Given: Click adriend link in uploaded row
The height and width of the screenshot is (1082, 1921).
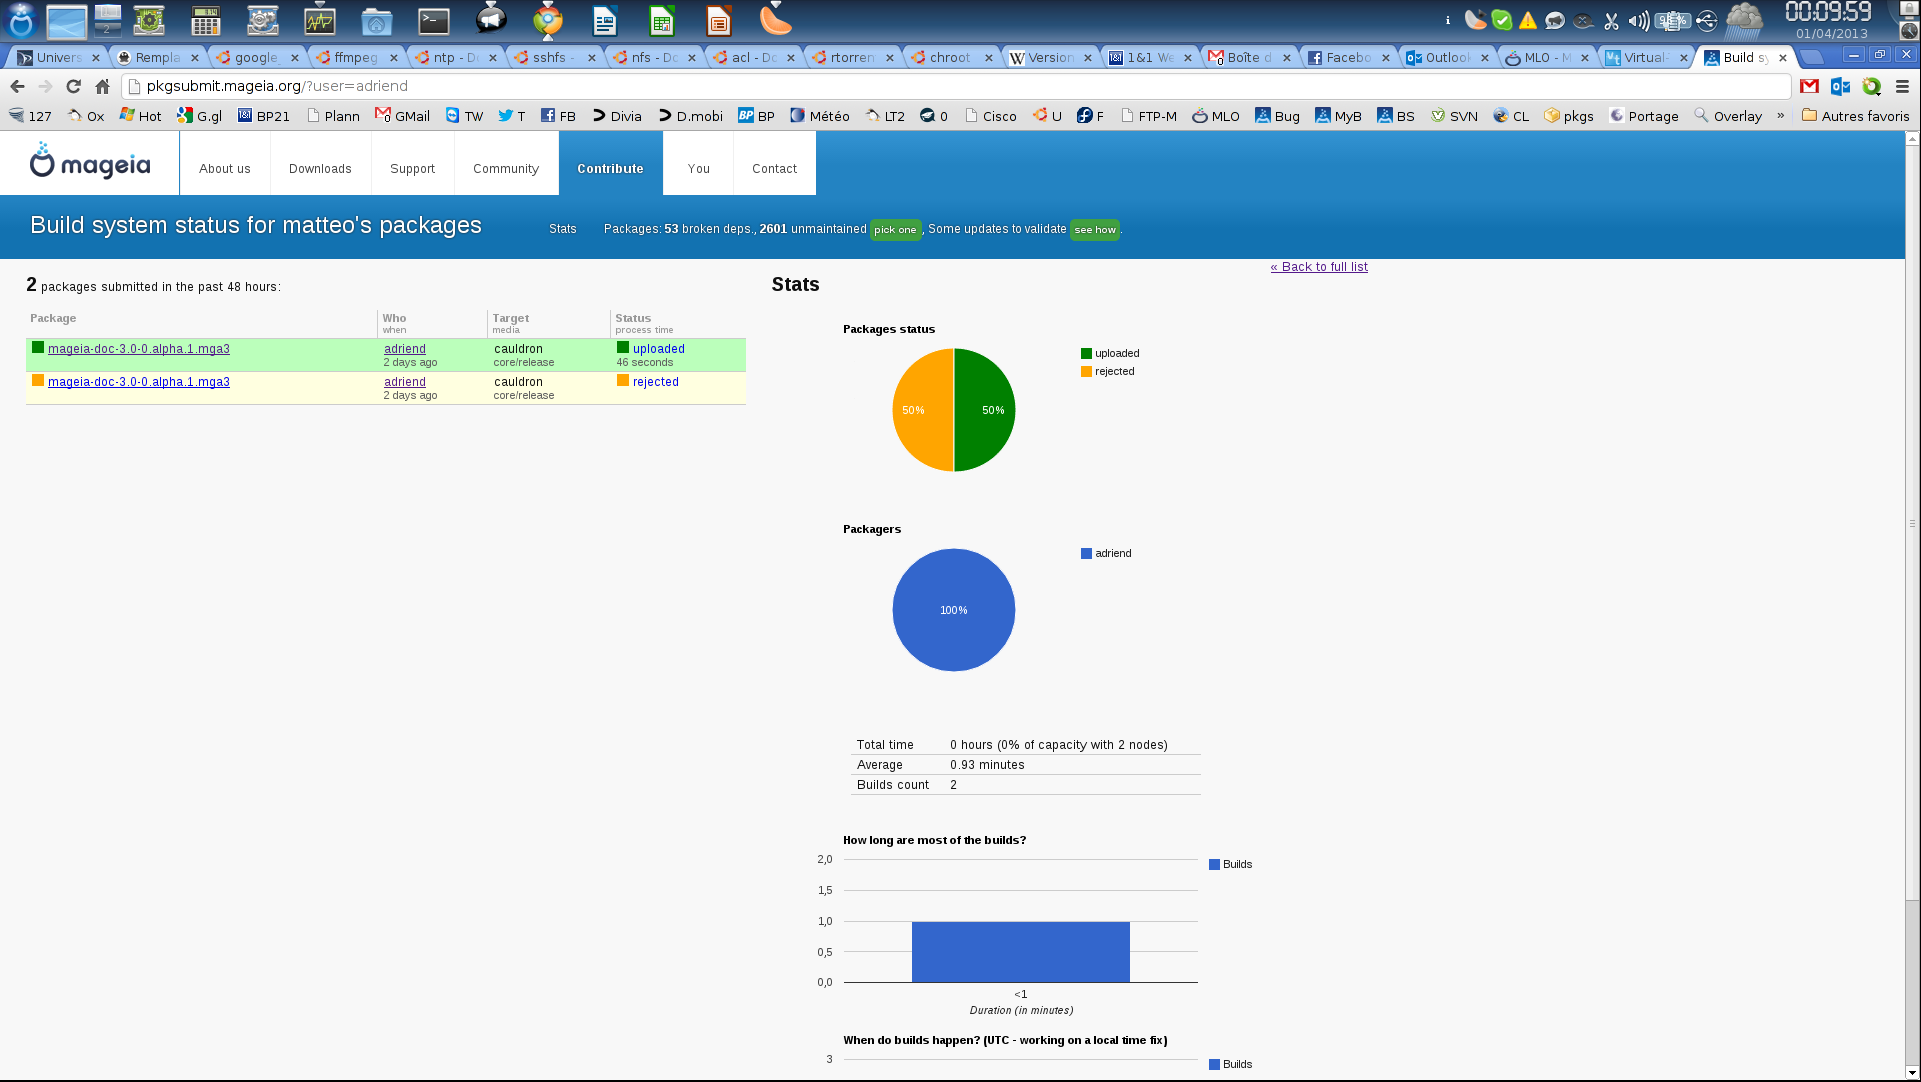Looking at the screenshot, I should tap(405, 349).
